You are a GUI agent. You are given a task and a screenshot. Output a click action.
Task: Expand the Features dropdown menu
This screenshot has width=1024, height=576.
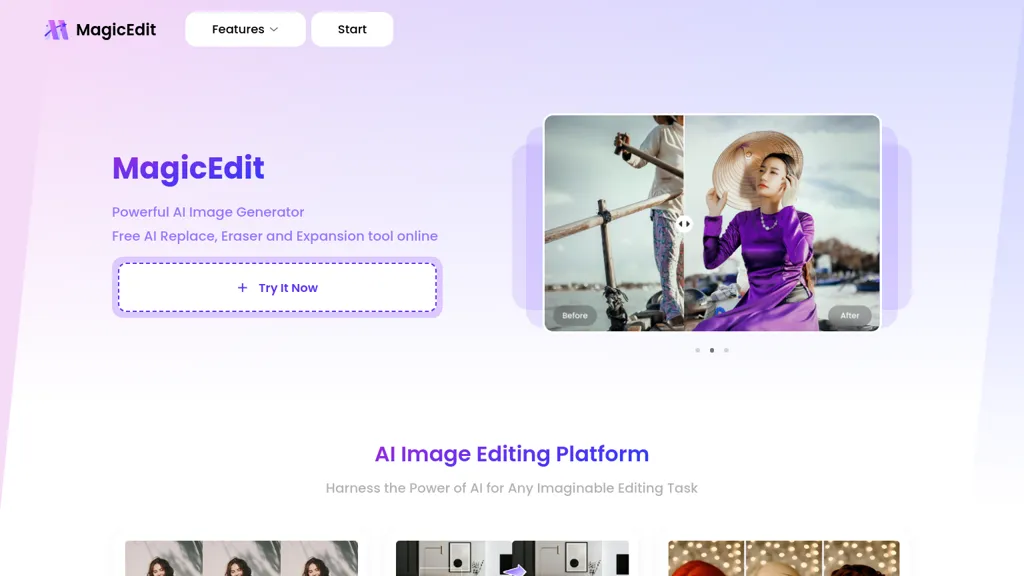click(245, 29)
